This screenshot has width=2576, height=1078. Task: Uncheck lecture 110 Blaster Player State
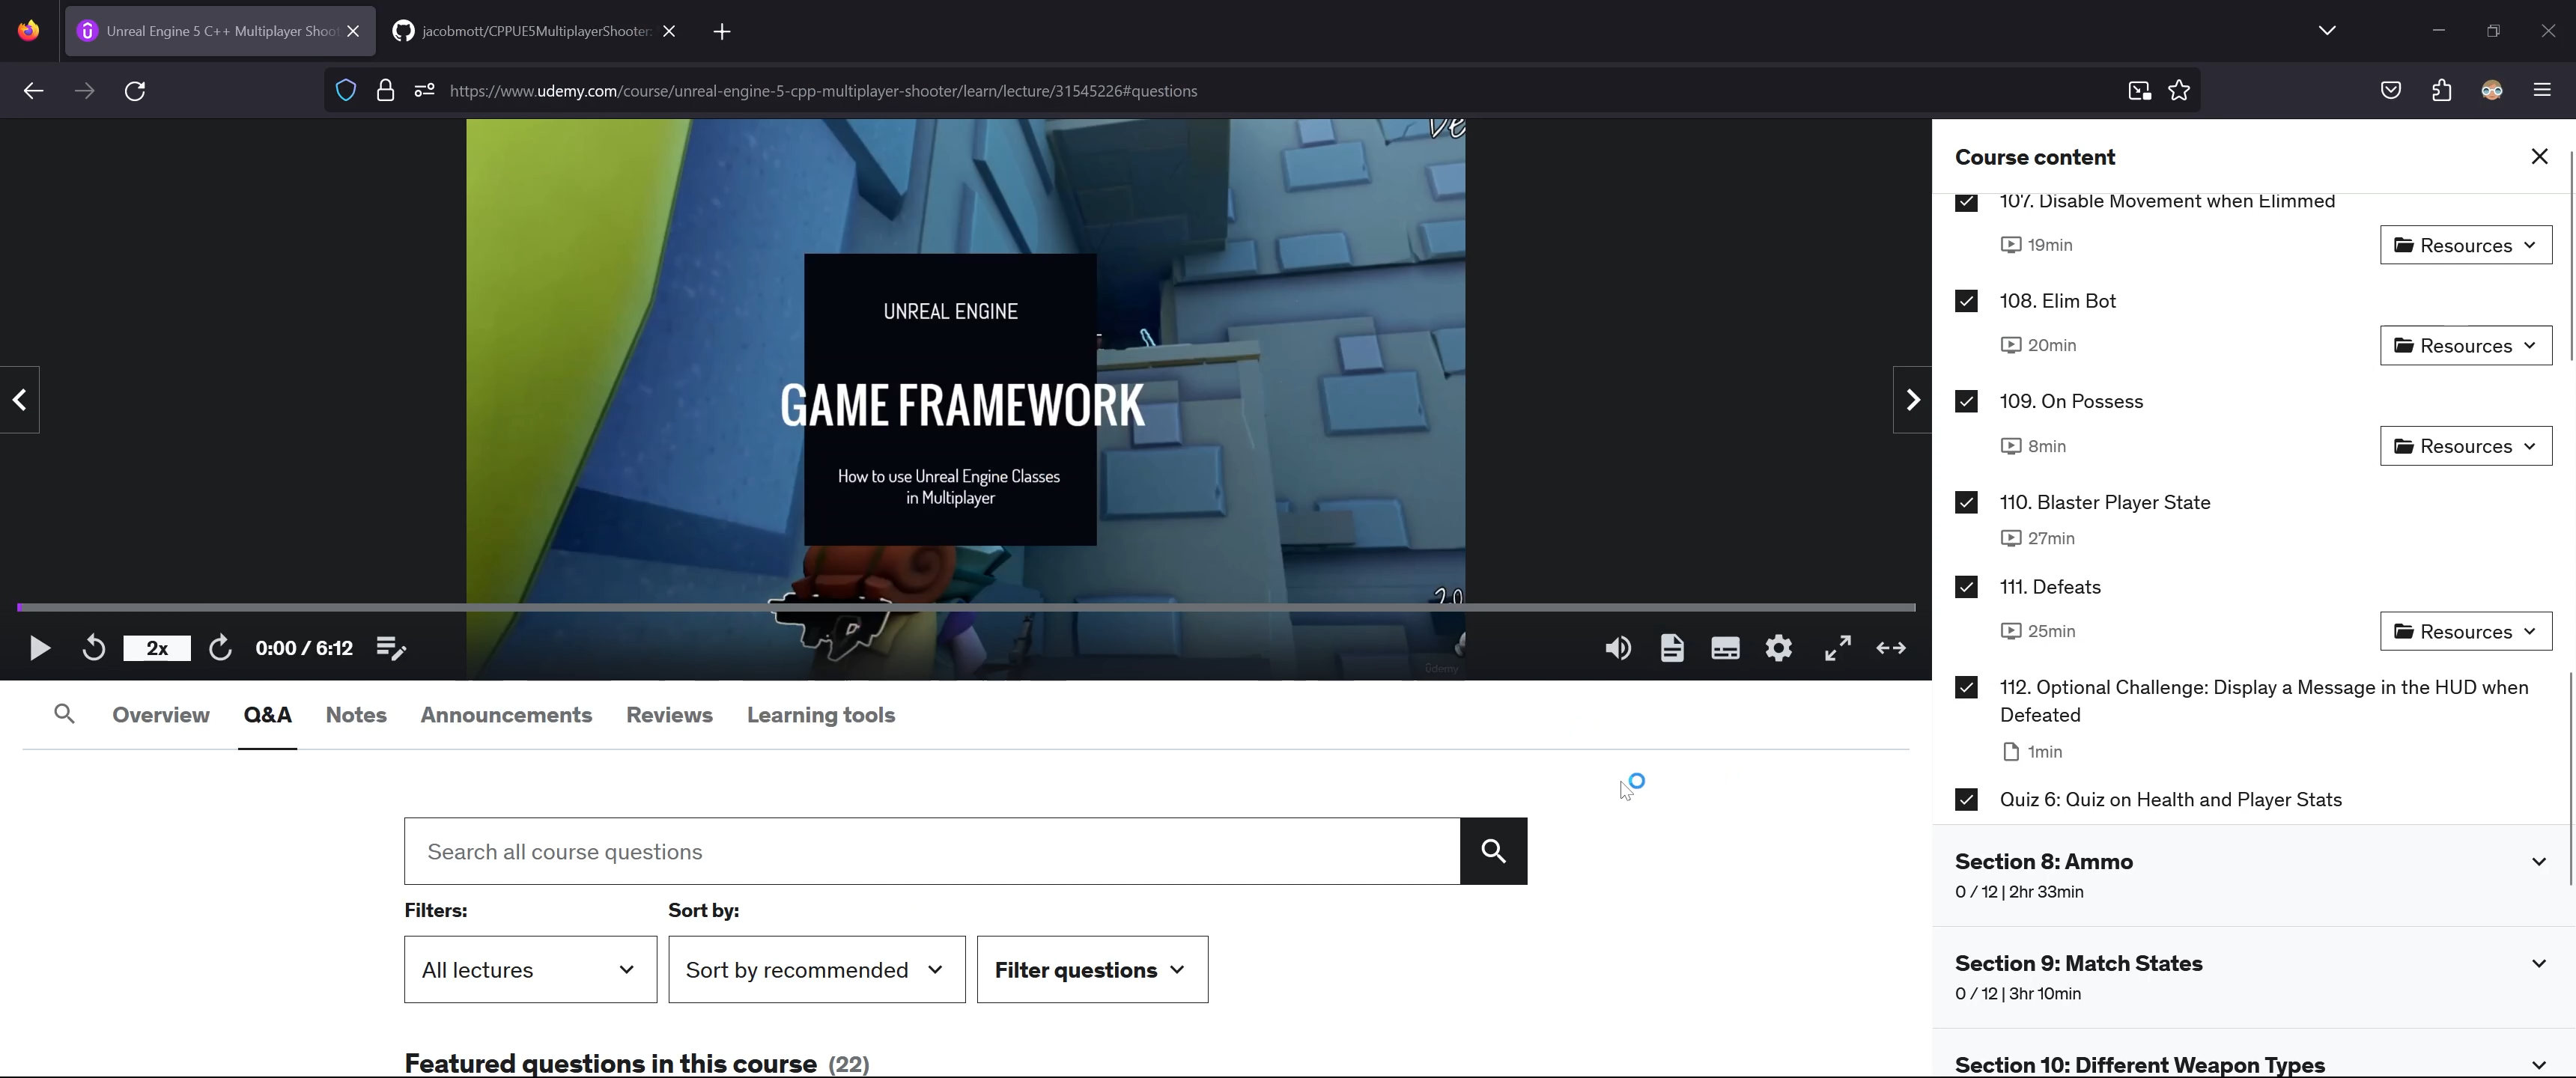[x=1966, y=502]
